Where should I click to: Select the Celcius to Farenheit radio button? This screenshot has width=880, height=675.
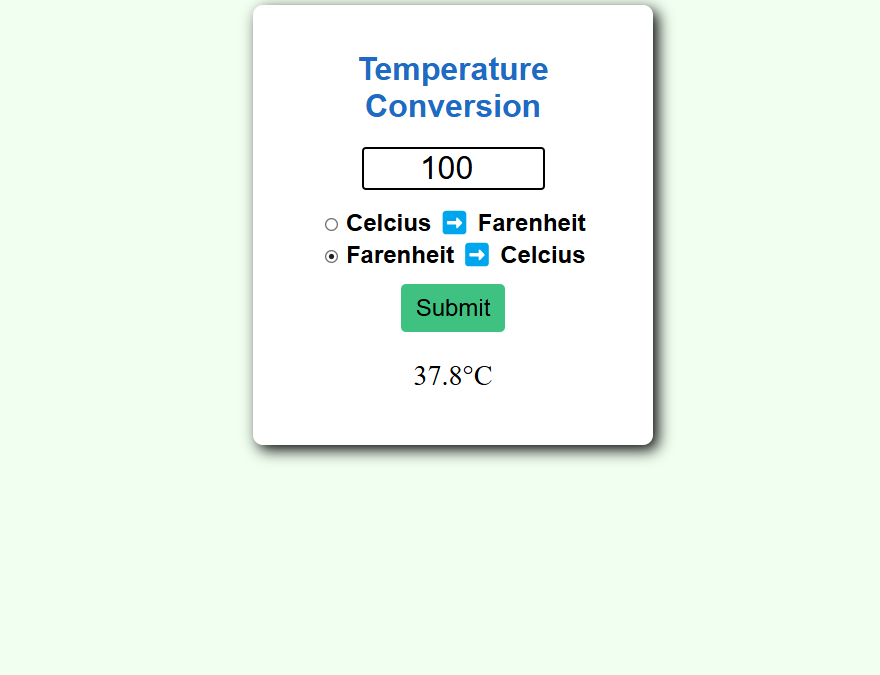click(331, 224)
